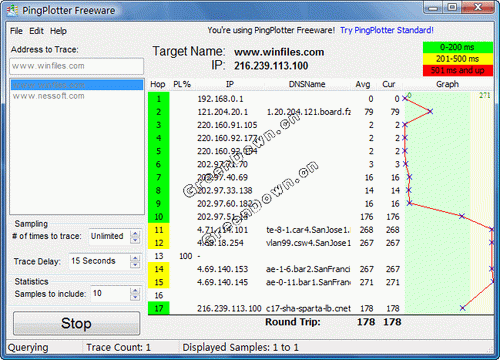The width and height of the screenshot is (500, 360).
Task: Click the Round Trip label
Action: pos(293,322)
